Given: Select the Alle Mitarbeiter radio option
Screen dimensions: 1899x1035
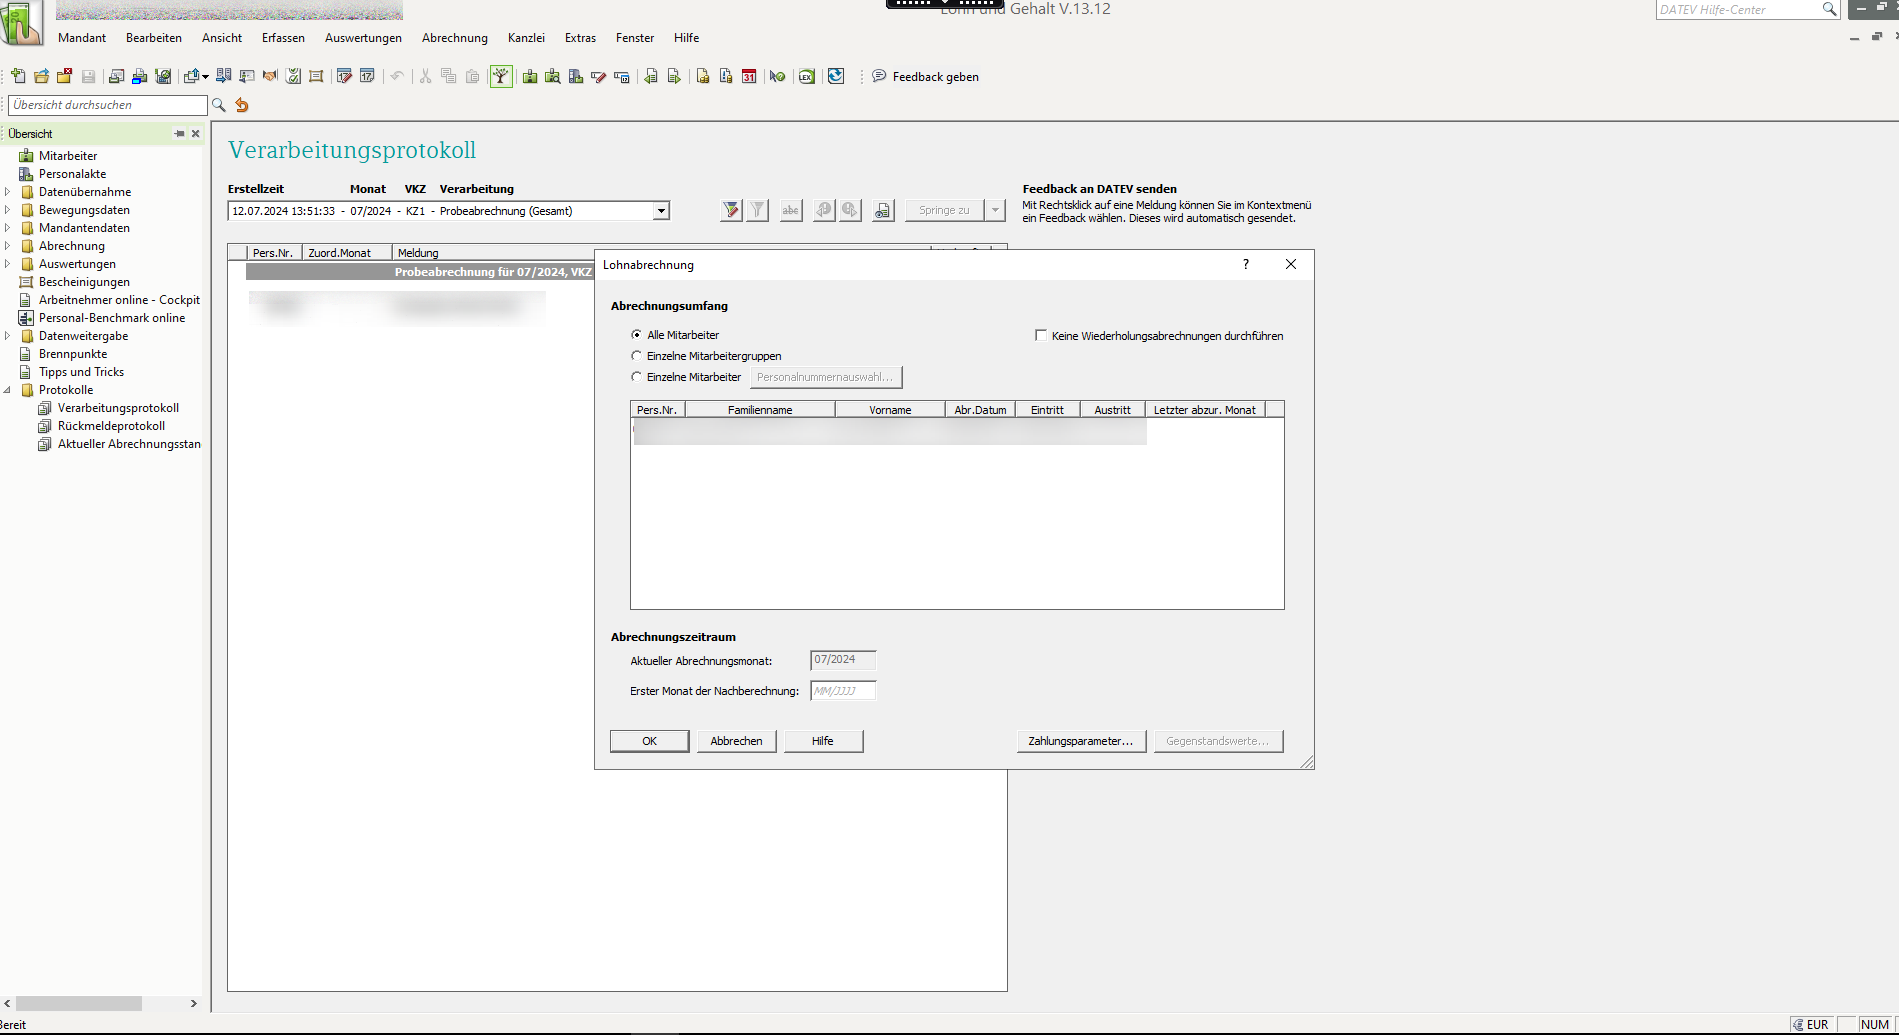Looking at the screenshot, I should click(637, 335).
